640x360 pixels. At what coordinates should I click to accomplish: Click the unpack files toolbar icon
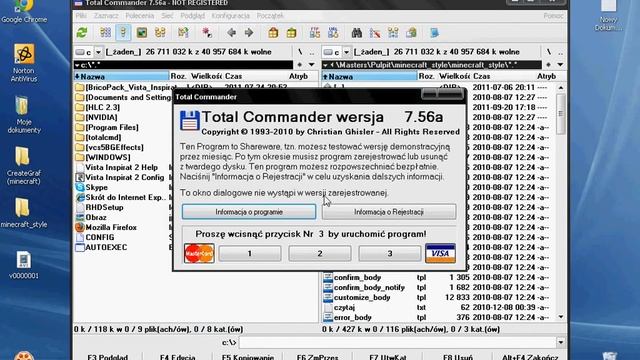coord(291,33)
